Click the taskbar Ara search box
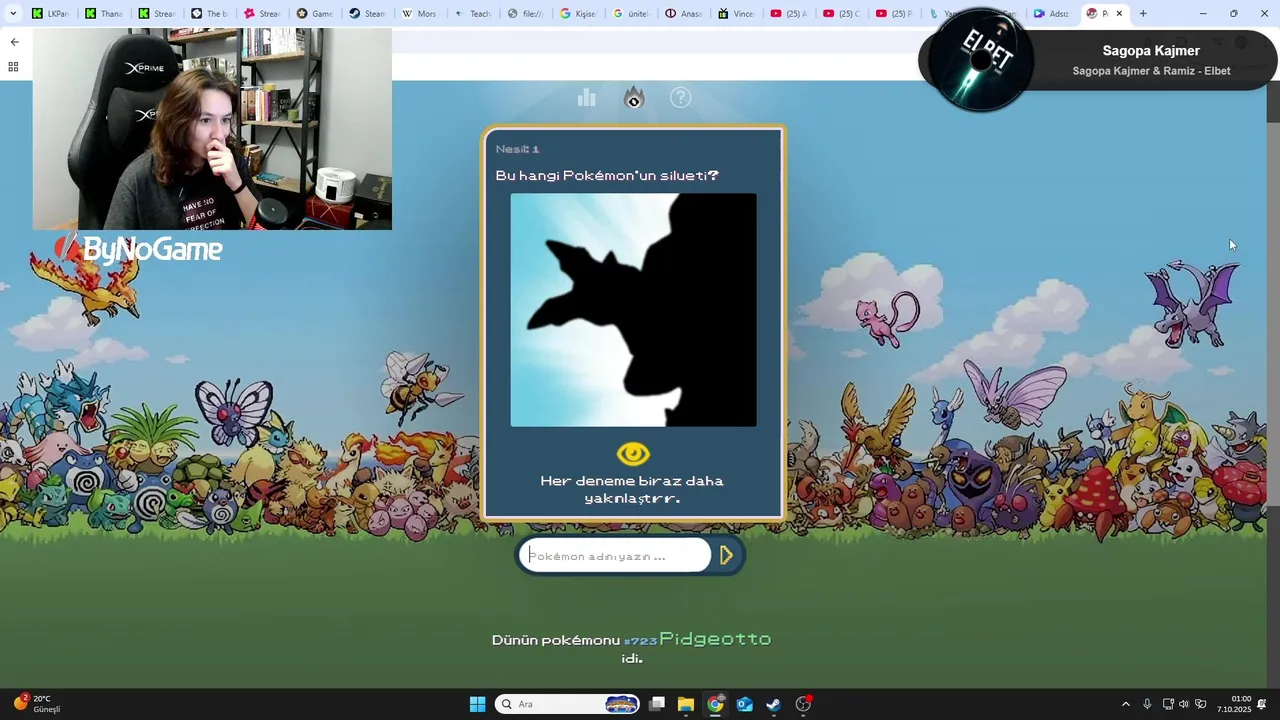1280x720 pixels. (x=567, y=704)
